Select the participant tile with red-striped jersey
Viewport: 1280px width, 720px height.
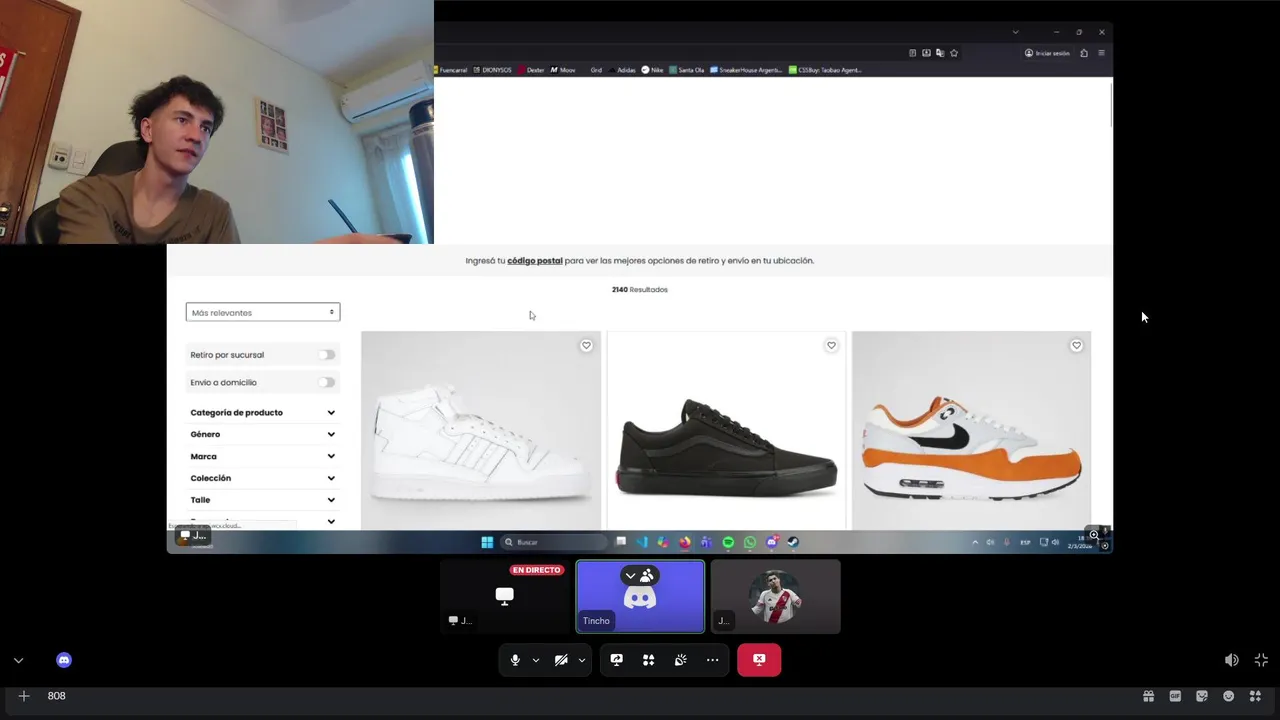click(x=775, y=597)
